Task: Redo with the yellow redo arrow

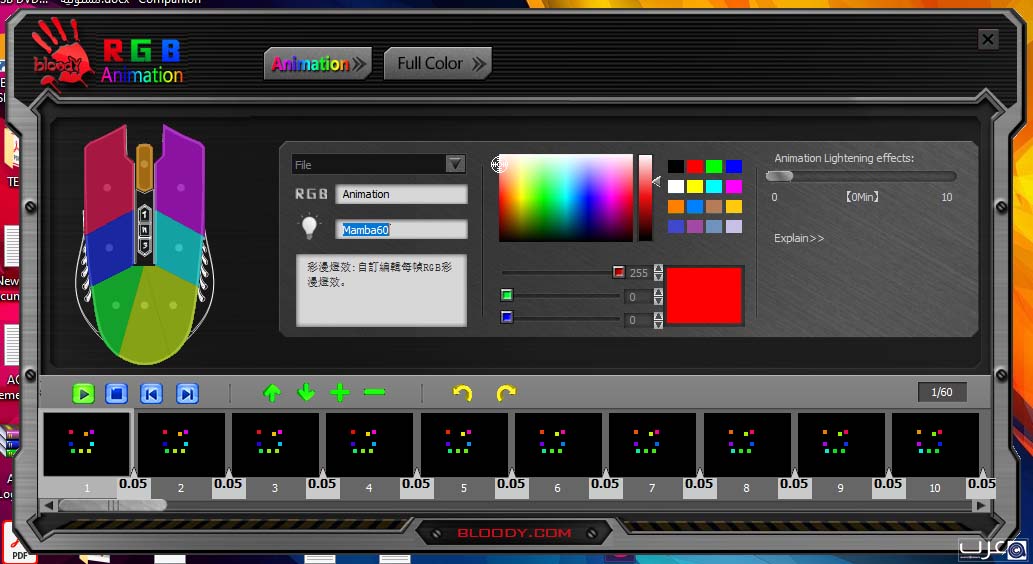Action: pos(506,393)
